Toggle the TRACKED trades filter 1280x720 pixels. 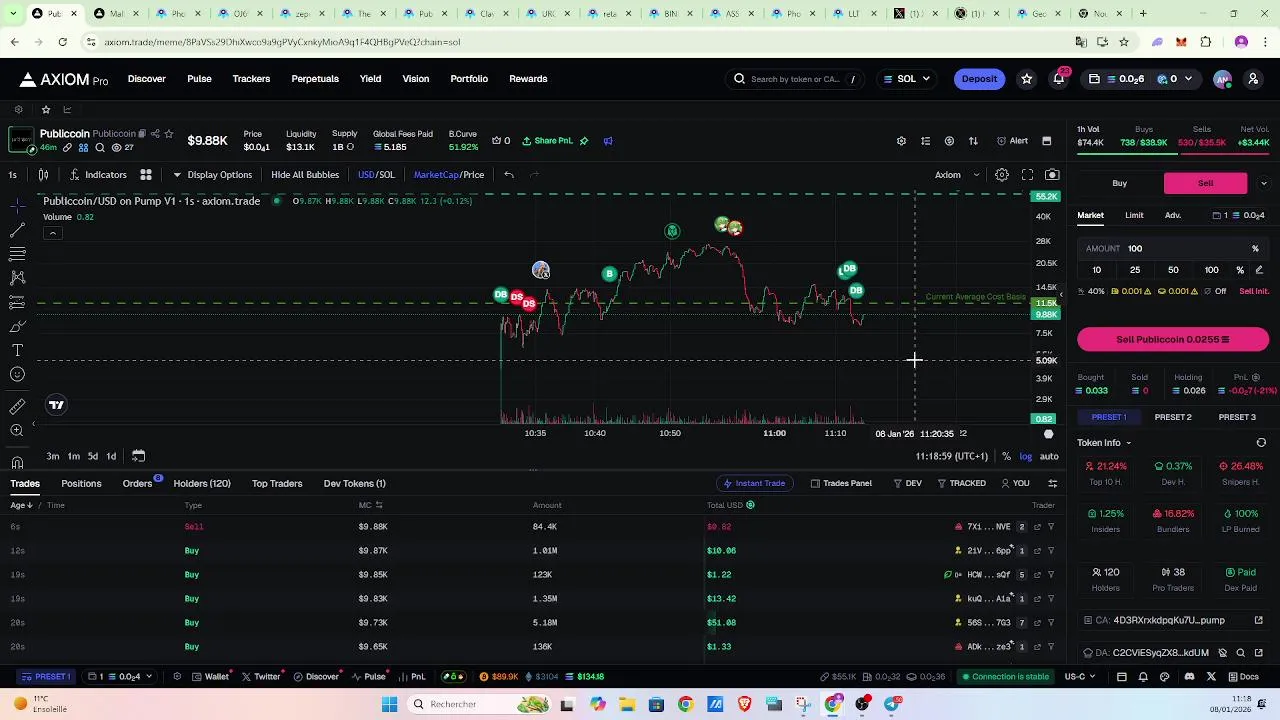[961, 483]
